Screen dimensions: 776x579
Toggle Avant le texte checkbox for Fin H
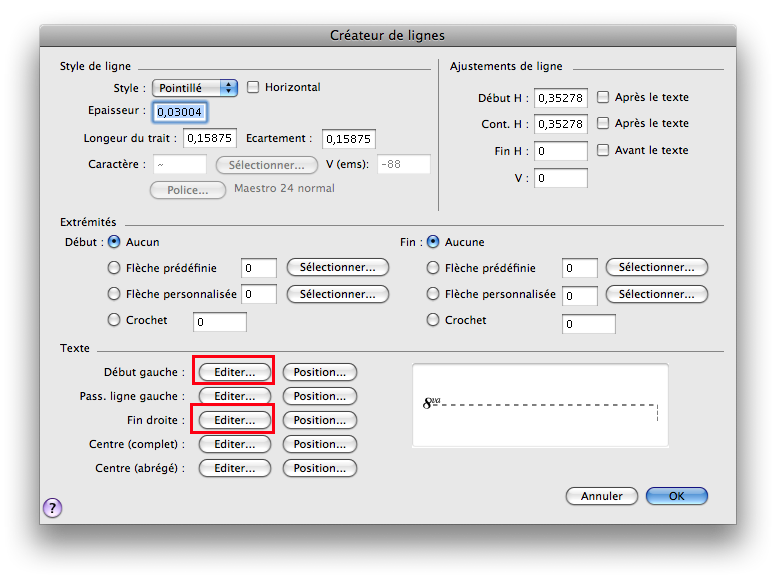603,151
